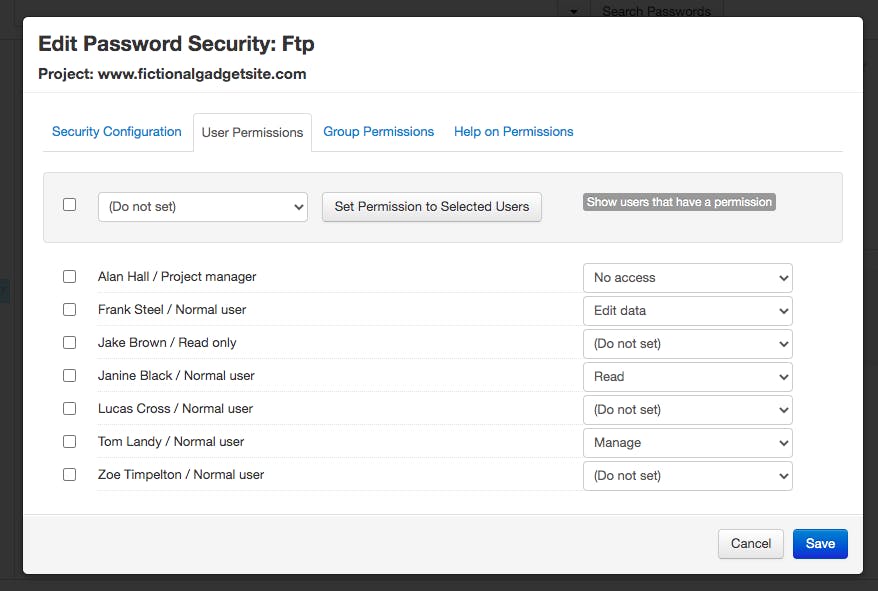Tick the Zoe Timpelton checkbox
This screenshot has width=878, height=591.
69,474
